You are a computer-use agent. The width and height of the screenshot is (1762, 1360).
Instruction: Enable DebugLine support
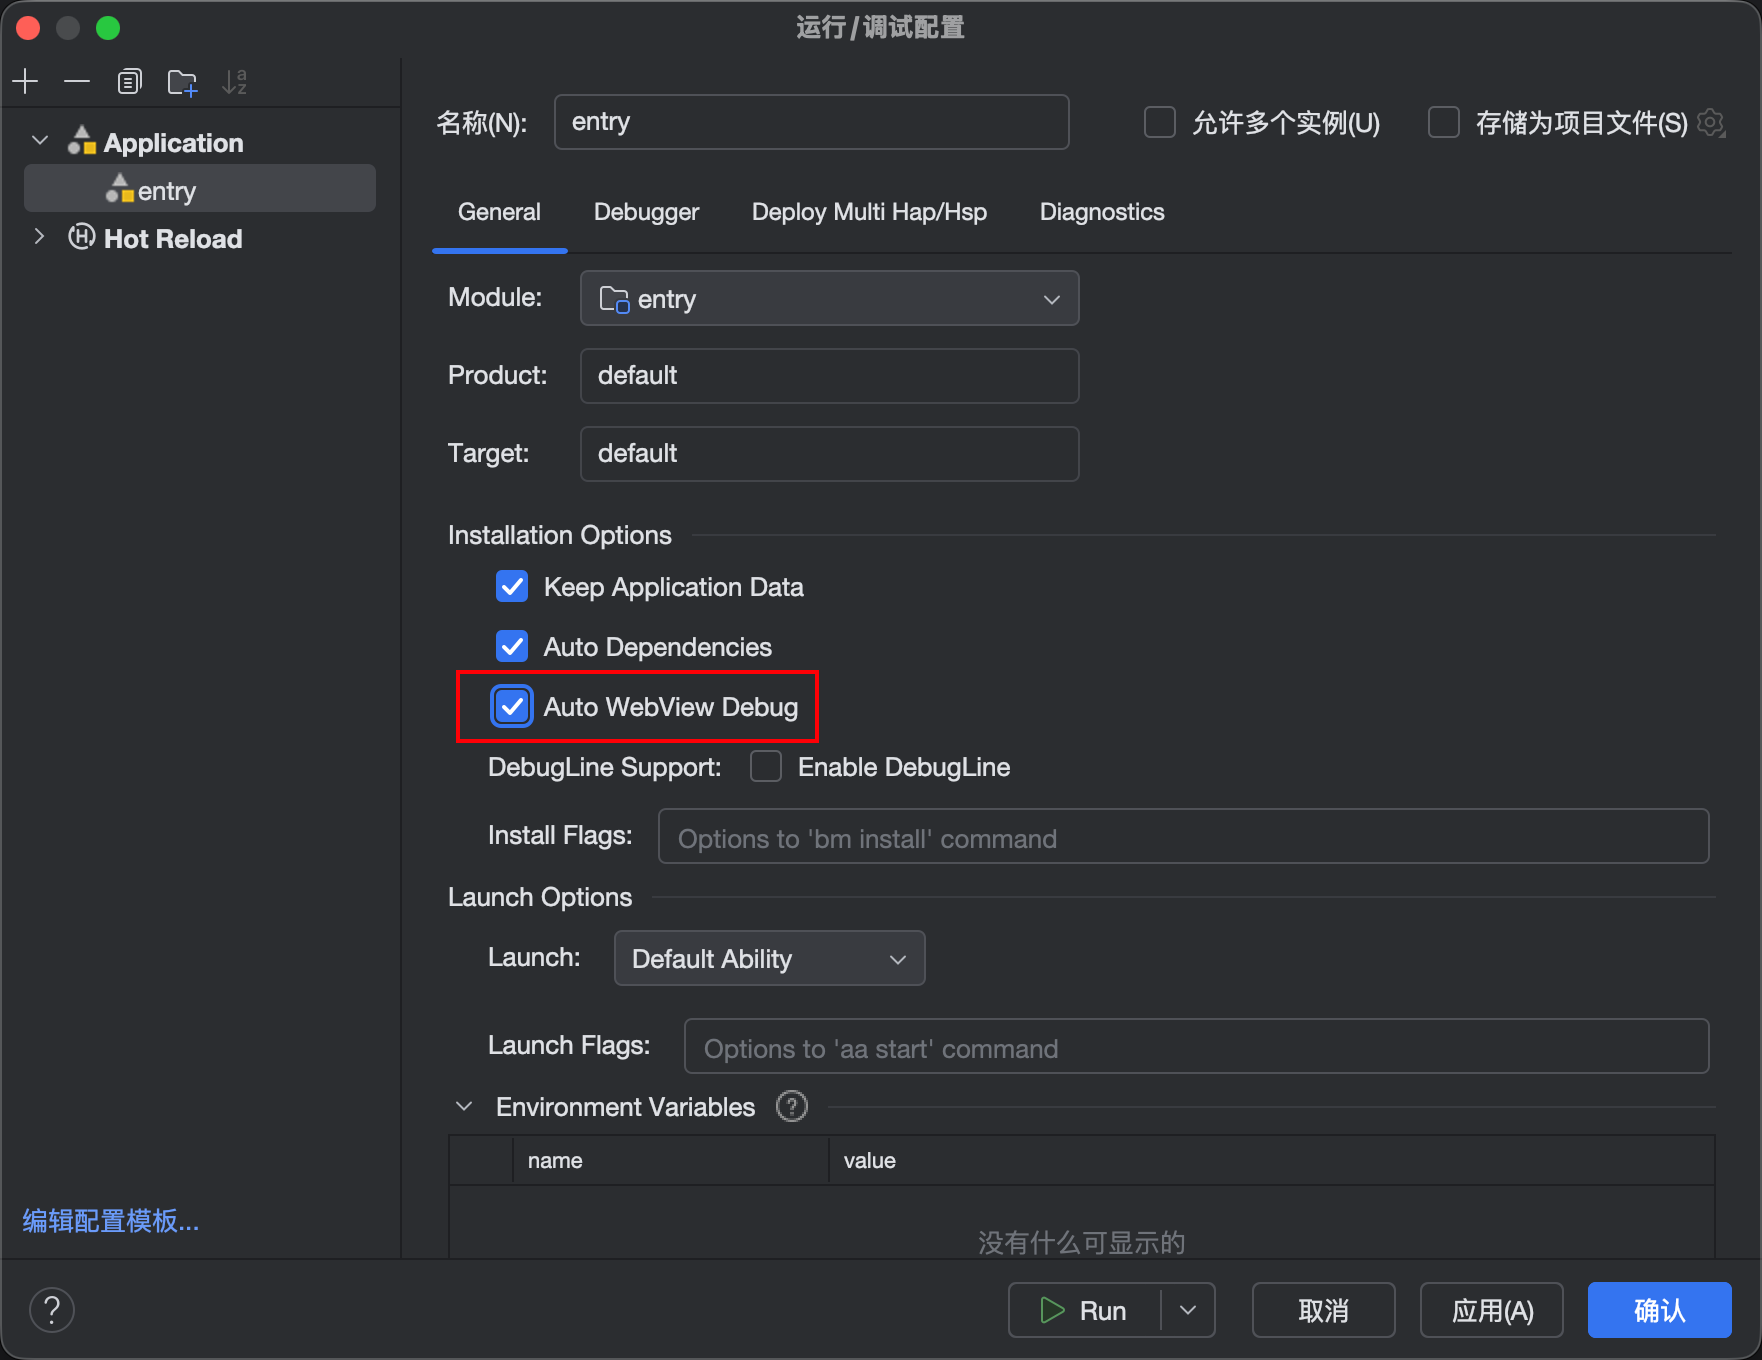coord(765,766)
